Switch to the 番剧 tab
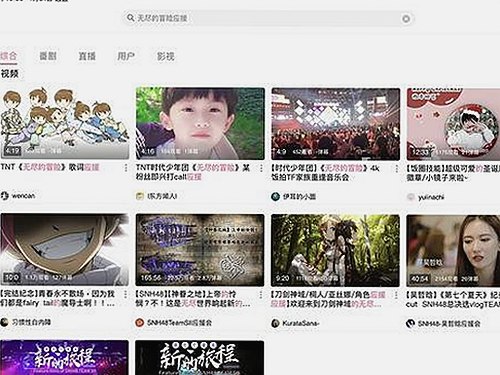Image resolution: width=500 pixels, height=375 pixels. [48, 56]
